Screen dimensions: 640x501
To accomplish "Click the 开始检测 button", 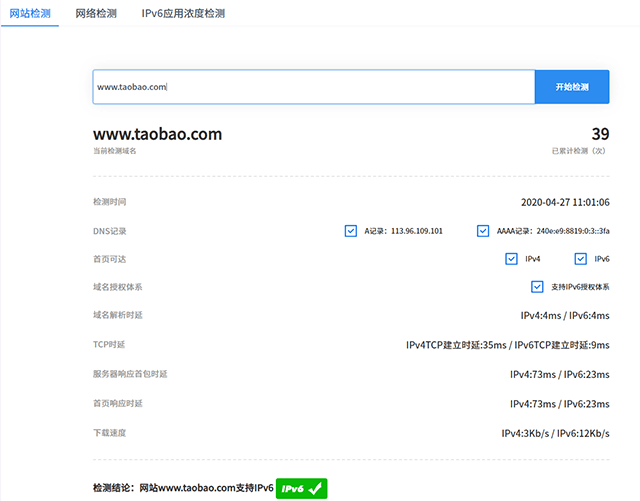I will coord(572,87).
